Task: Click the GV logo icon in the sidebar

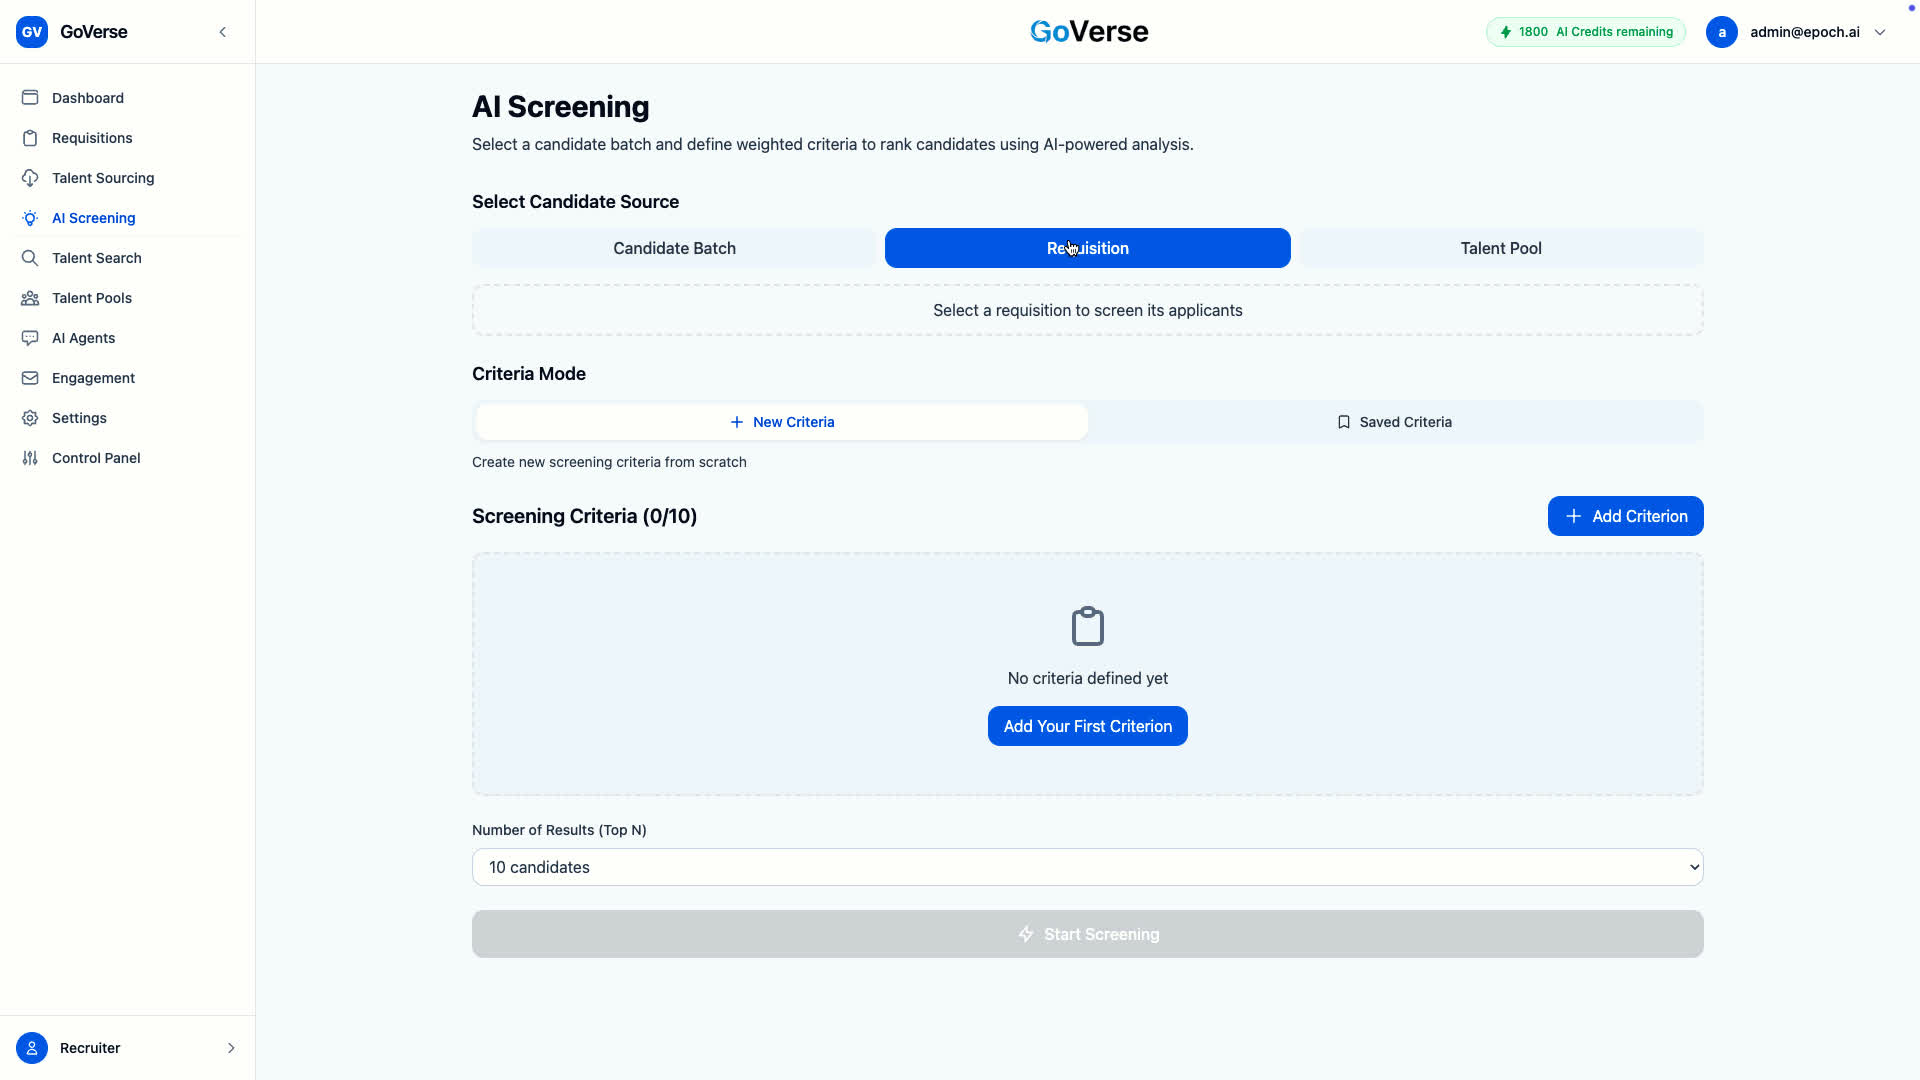Action: pos(32,32)
